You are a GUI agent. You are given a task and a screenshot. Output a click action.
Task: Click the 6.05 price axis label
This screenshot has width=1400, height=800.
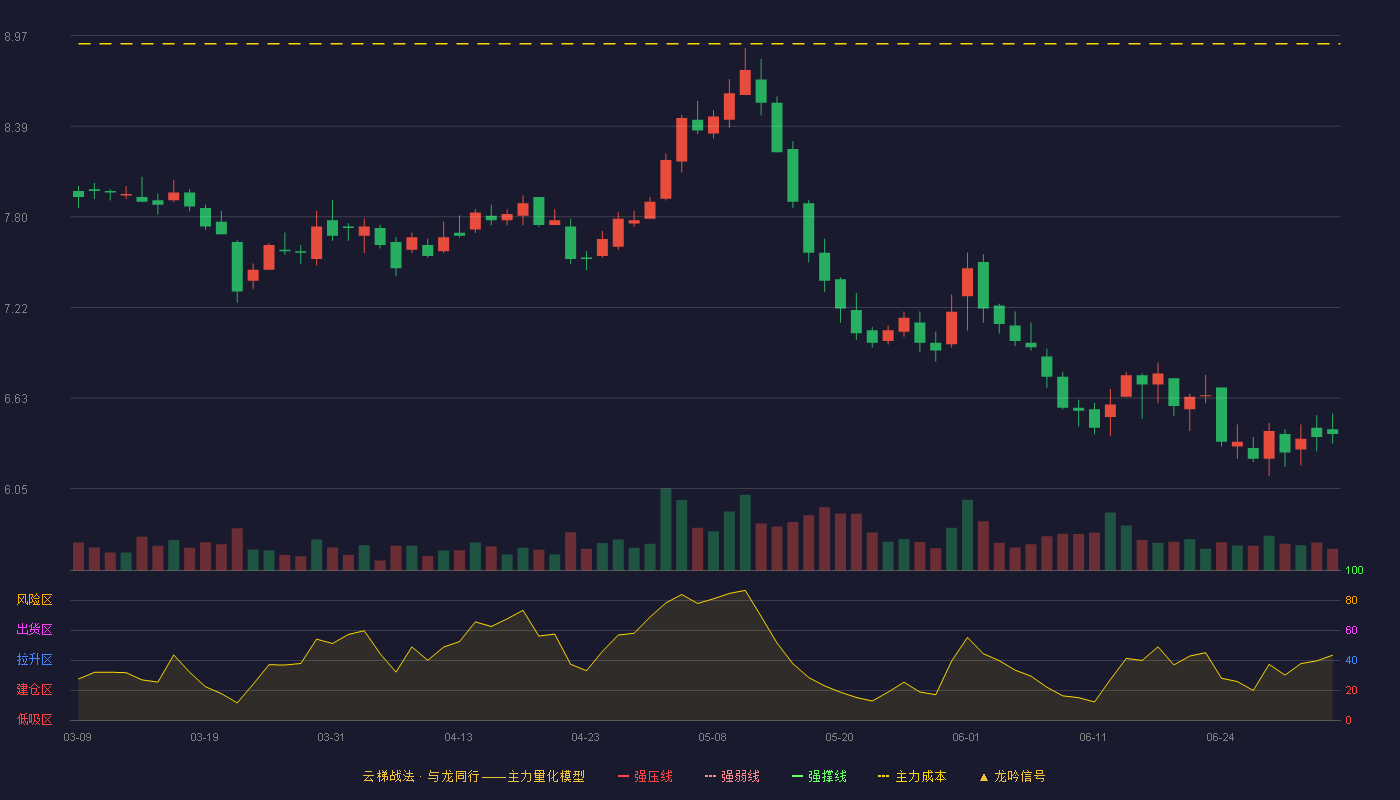click(15, 490)
